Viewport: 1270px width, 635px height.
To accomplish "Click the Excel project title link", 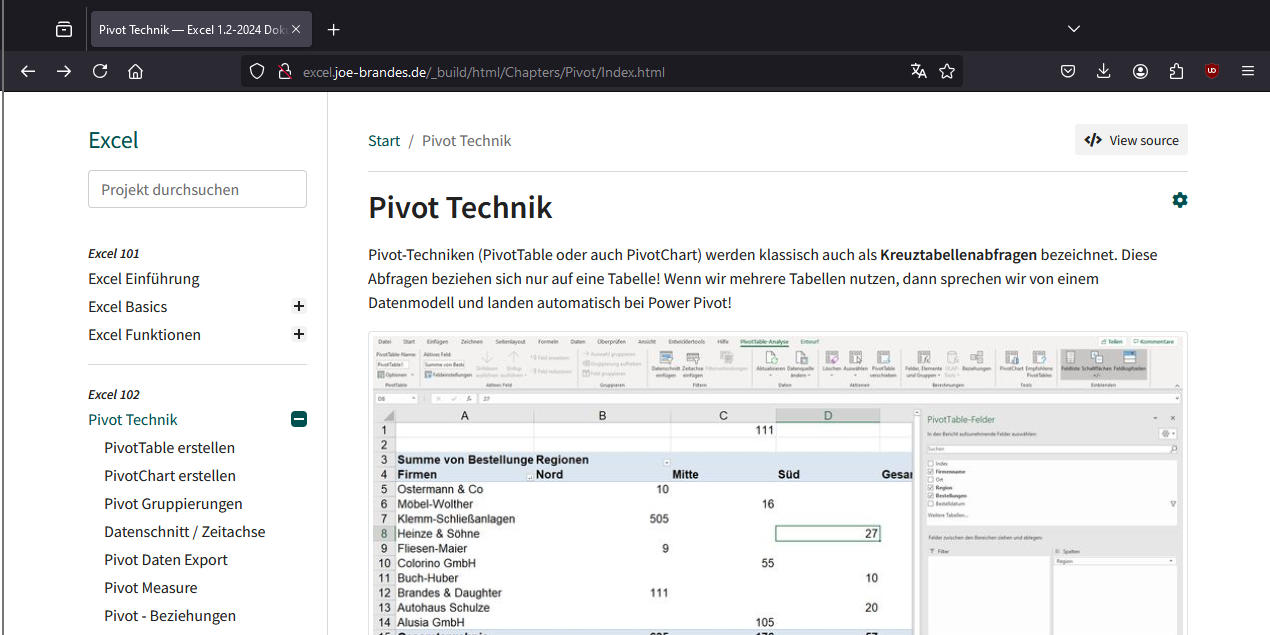I will 113,140.
